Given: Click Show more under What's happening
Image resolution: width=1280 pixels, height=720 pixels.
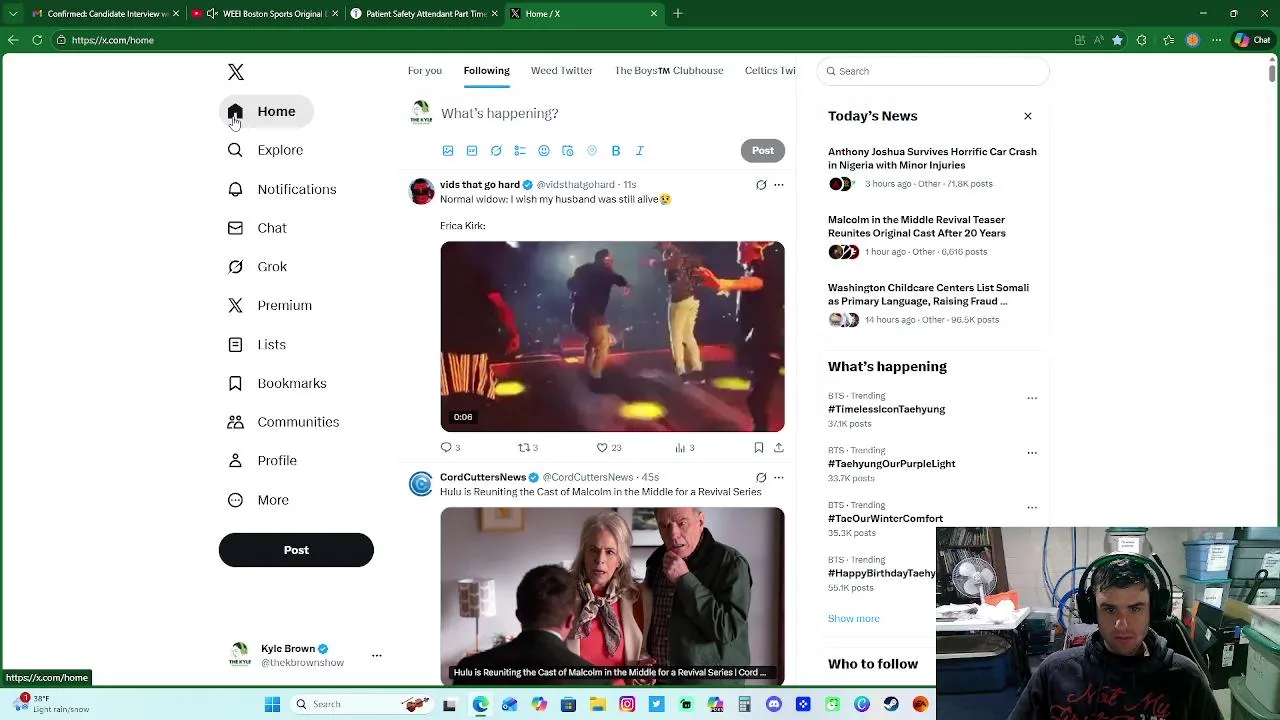Looking at the screenshot, I should (854, 619).
